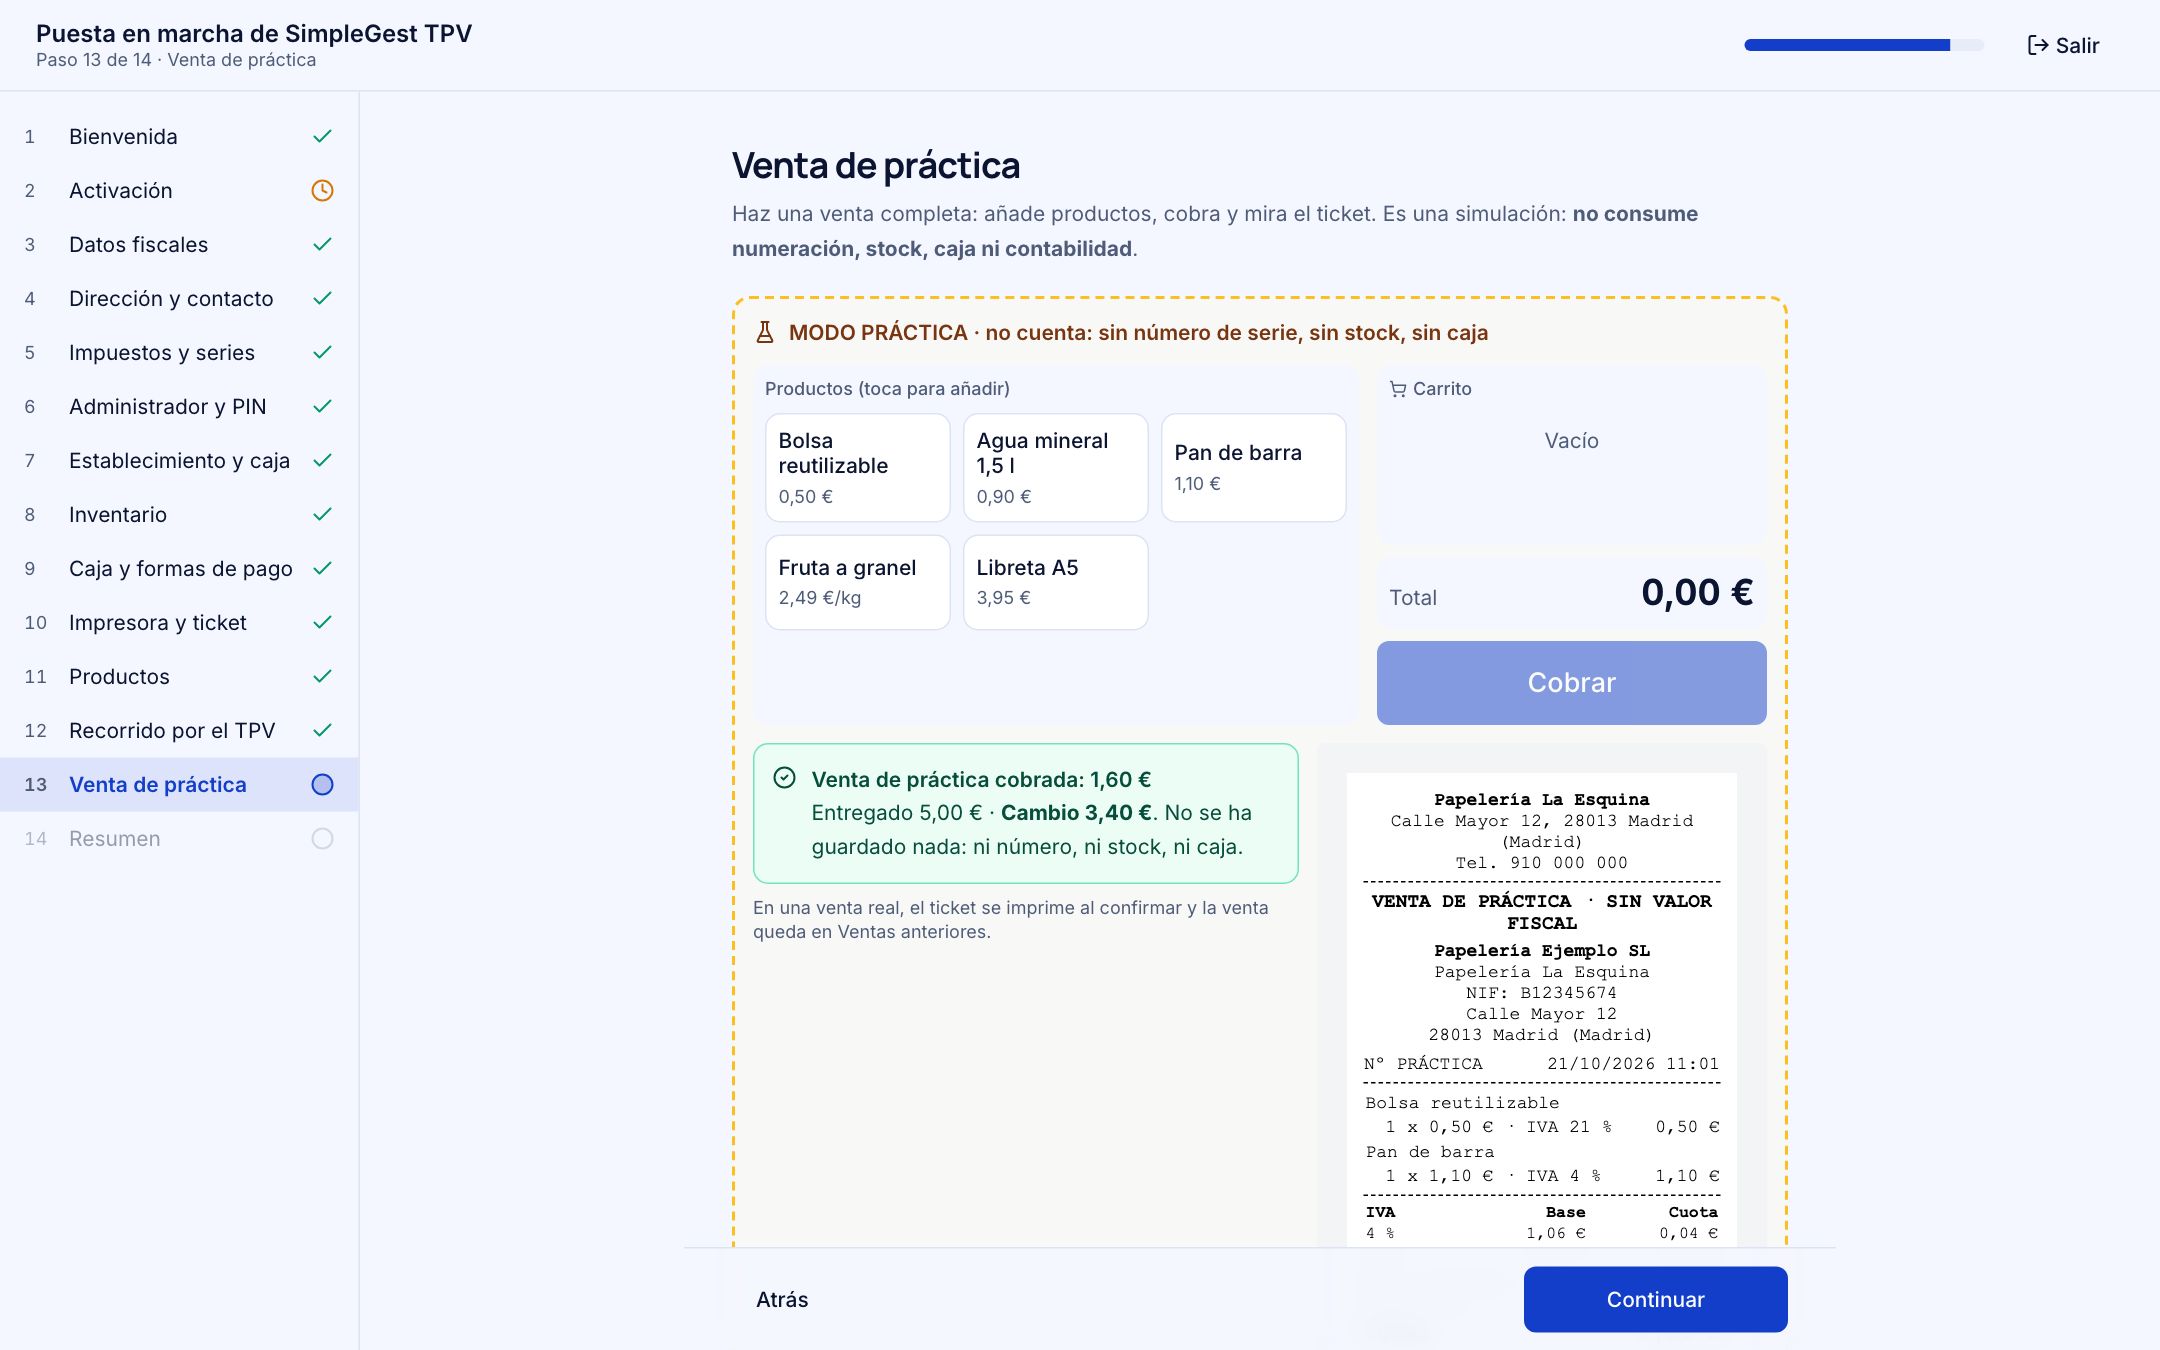The image size is (2160, 1350).
Task: Click 'Cambio 3,40 €' in the notice
Action: pos(1076,813)
